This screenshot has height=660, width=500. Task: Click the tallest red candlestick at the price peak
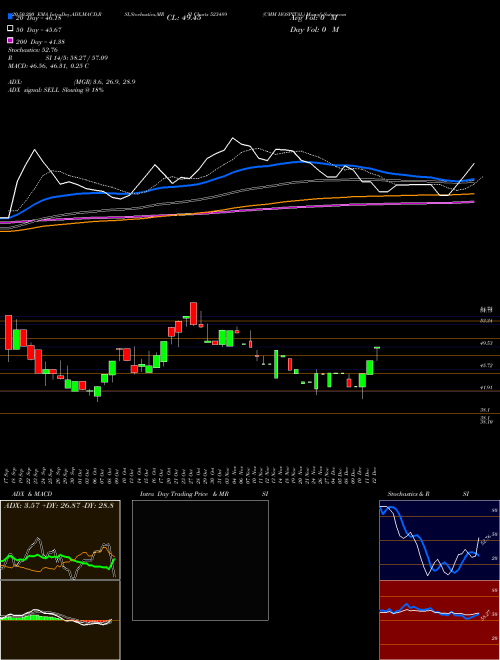coord(193,314)
